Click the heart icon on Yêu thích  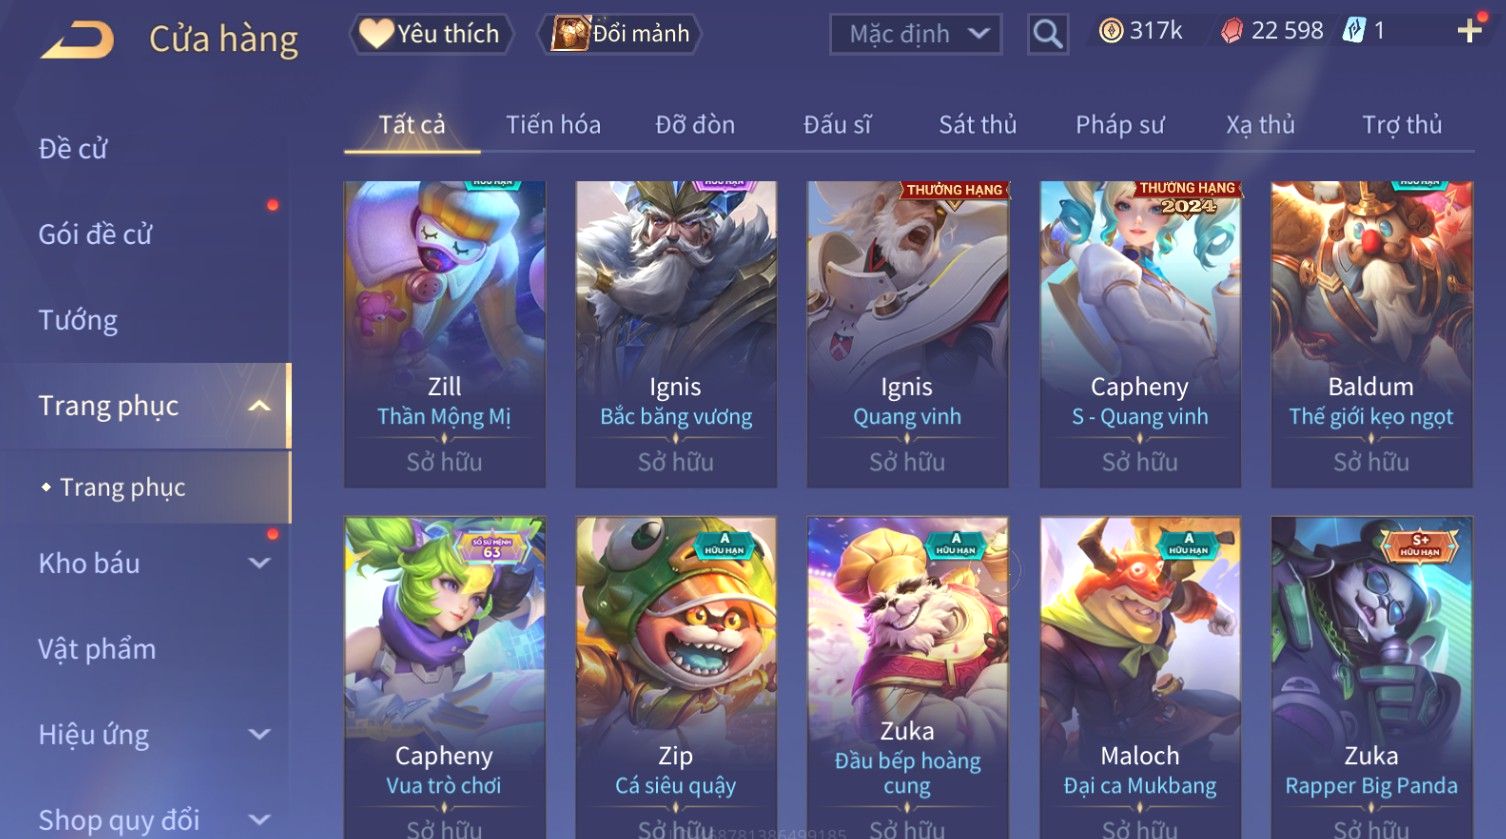(x=376, y=34)
